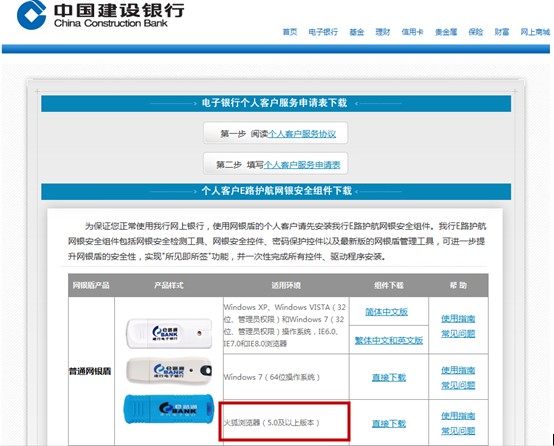Open 使用指南 in the 火狐浏览器 row
554x446 pixels.
click(458, 416)
